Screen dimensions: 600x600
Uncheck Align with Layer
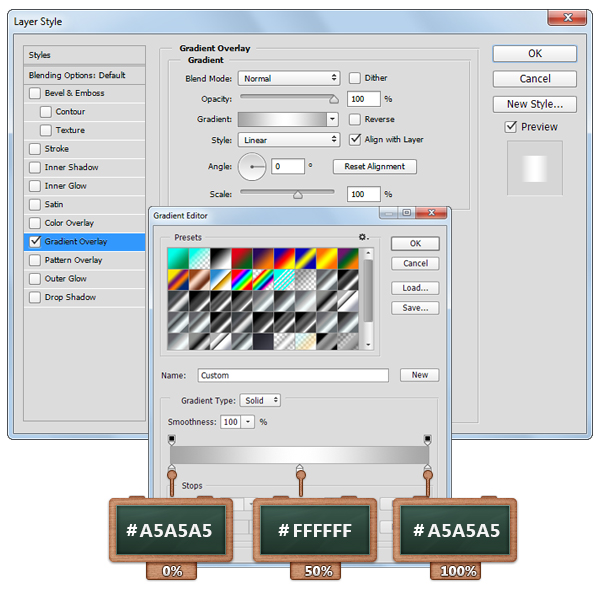355,139
